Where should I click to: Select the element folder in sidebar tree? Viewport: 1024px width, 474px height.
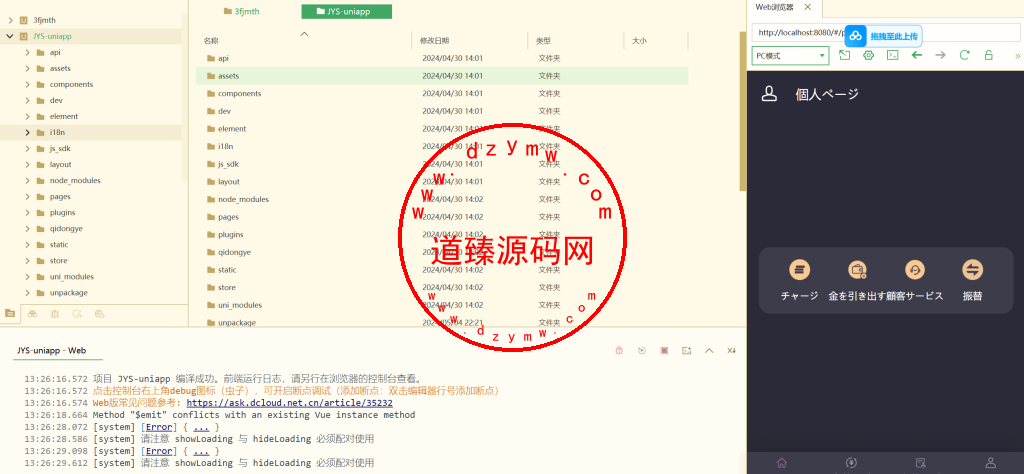click(x=63, y=116)
